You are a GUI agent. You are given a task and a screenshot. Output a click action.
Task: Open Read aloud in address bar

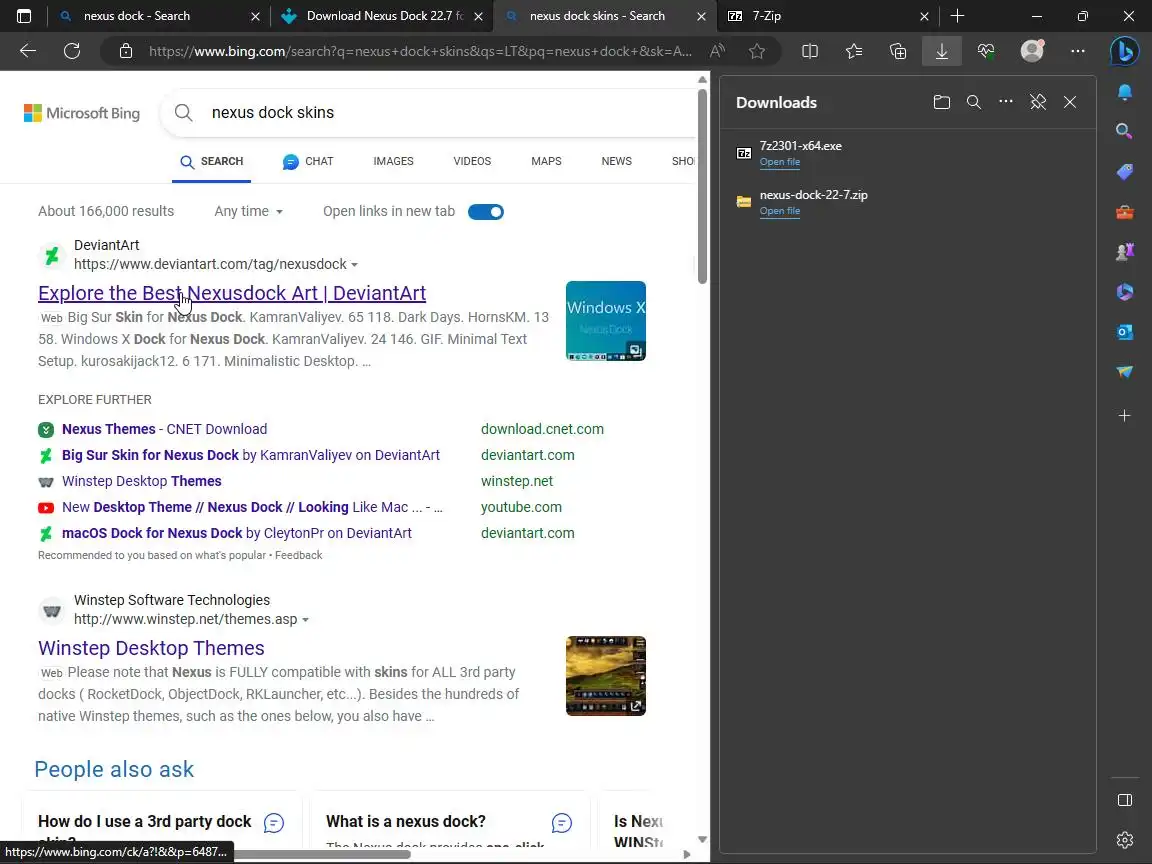coord(717,51)
